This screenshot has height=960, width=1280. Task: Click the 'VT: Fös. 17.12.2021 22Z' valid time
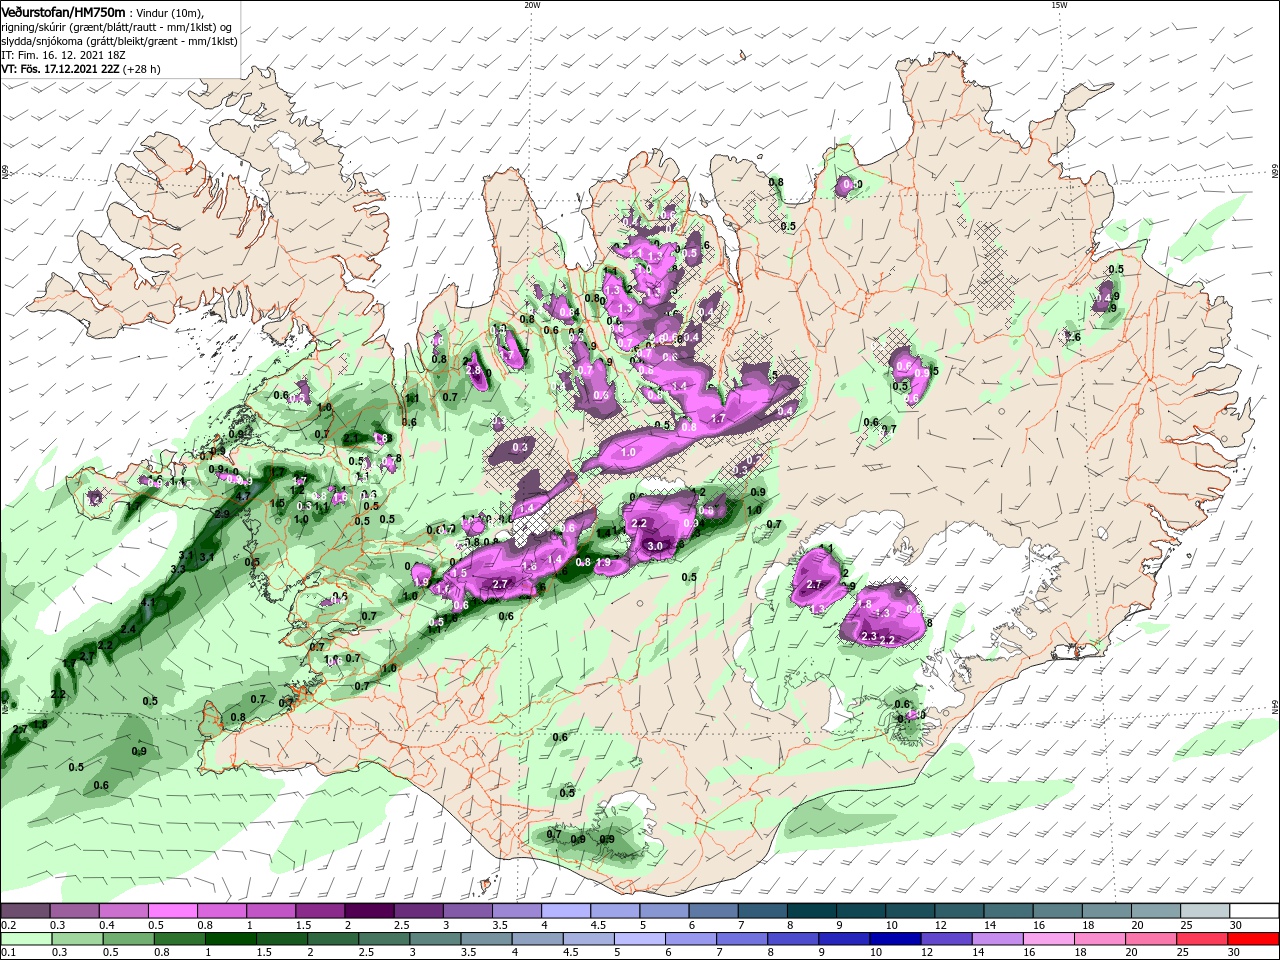61,69
